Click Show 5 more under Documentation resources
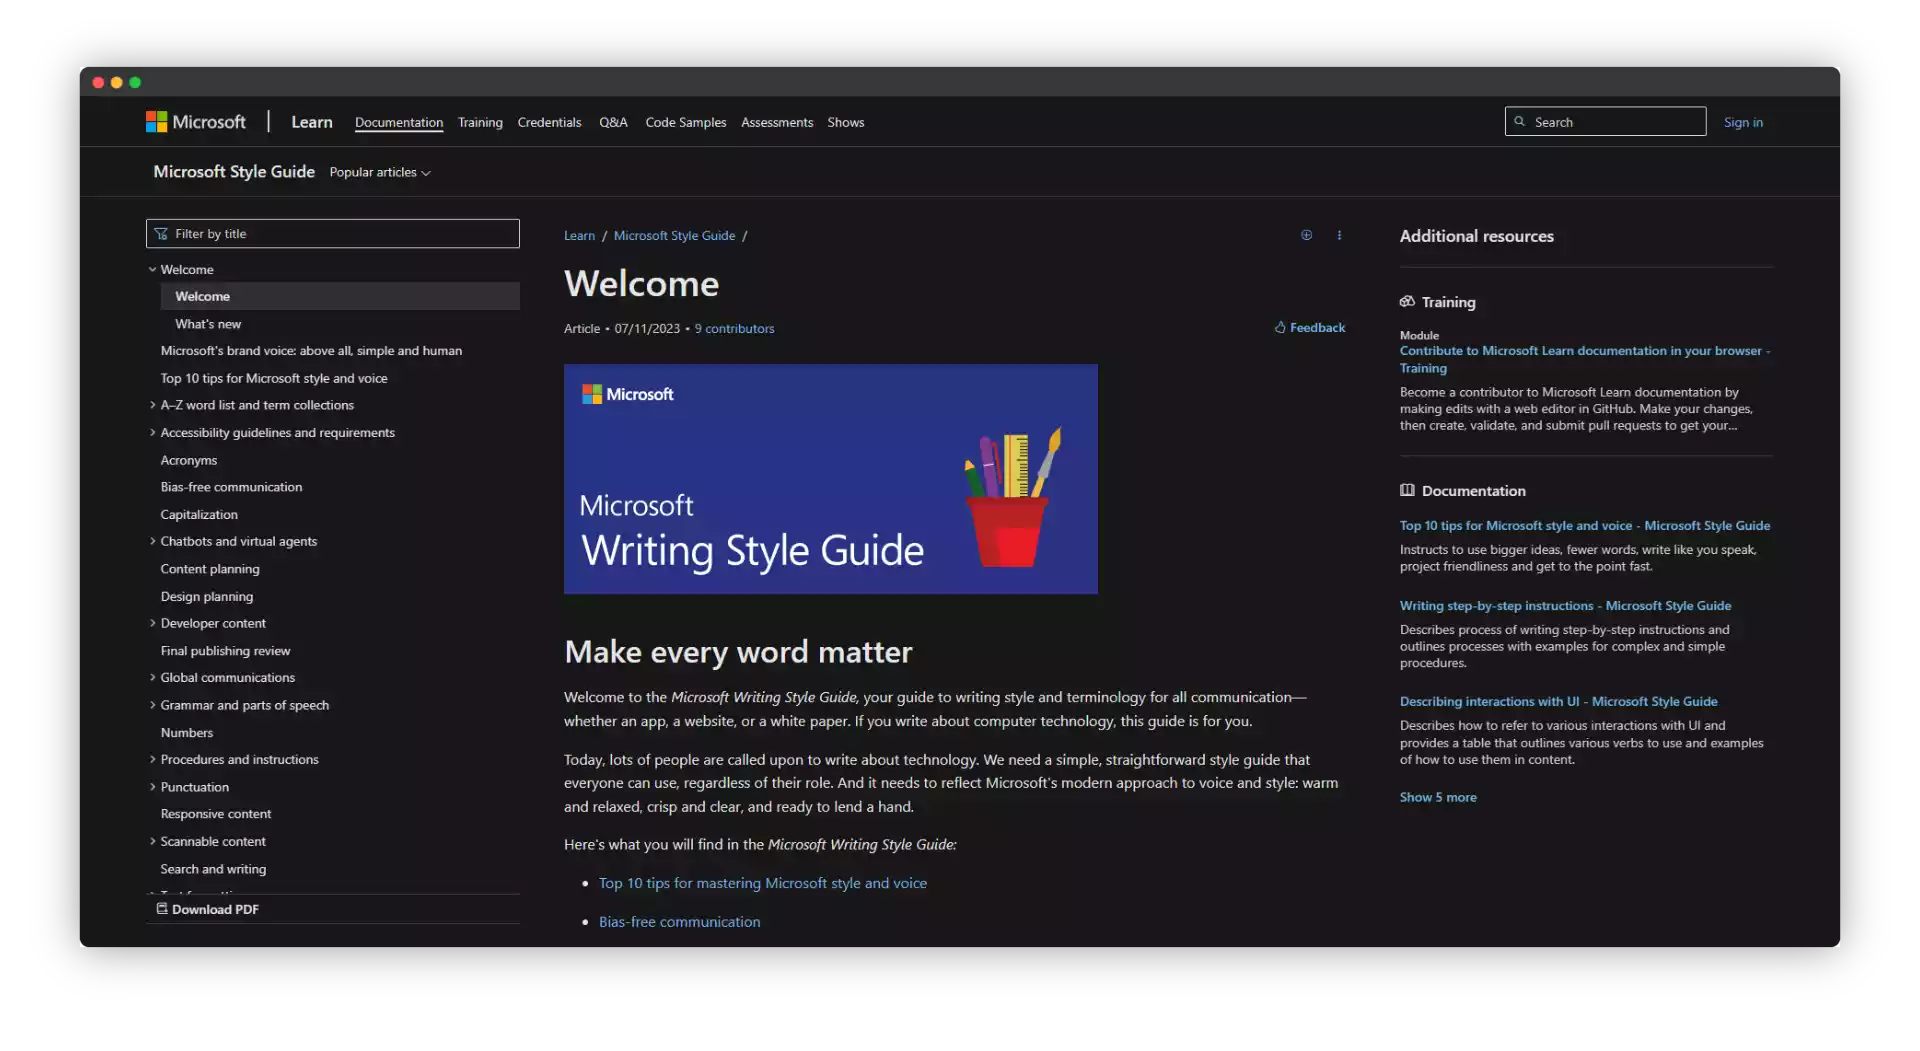The image size is (1920, 1051). (x=1437, y=797)
